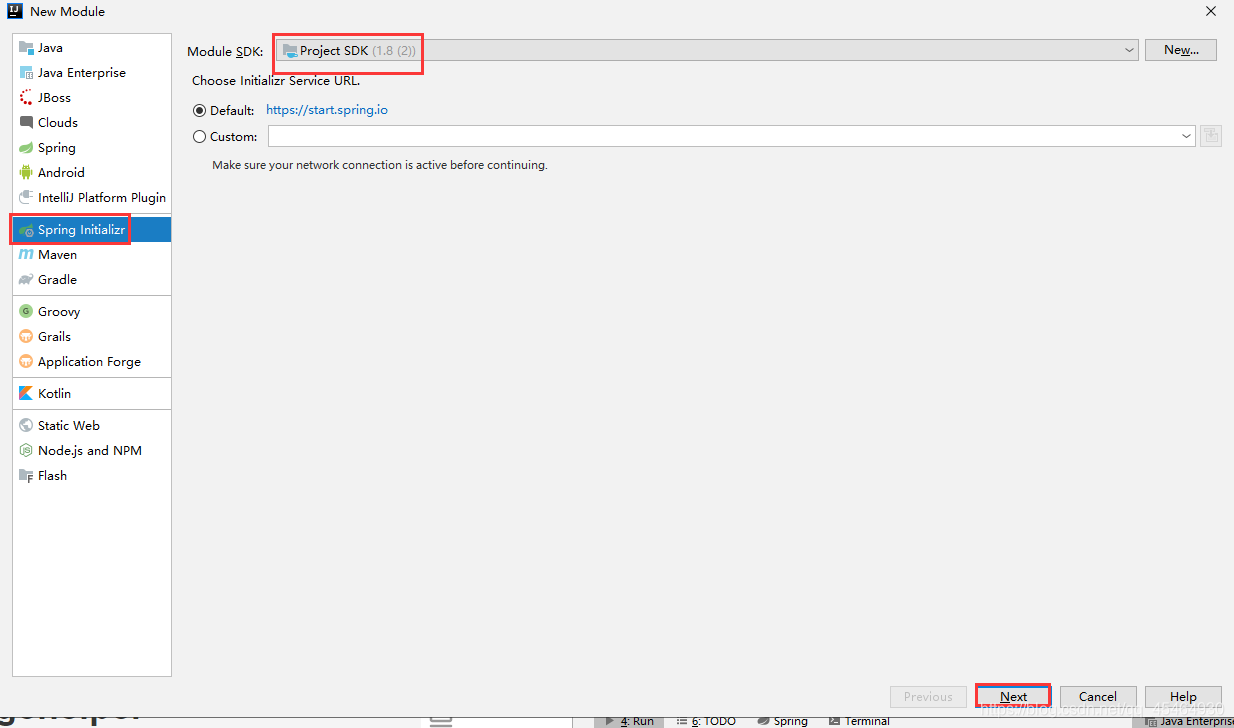The image size is (1234, 728).
Task: Choose Static Web entry
Action: 92,426
